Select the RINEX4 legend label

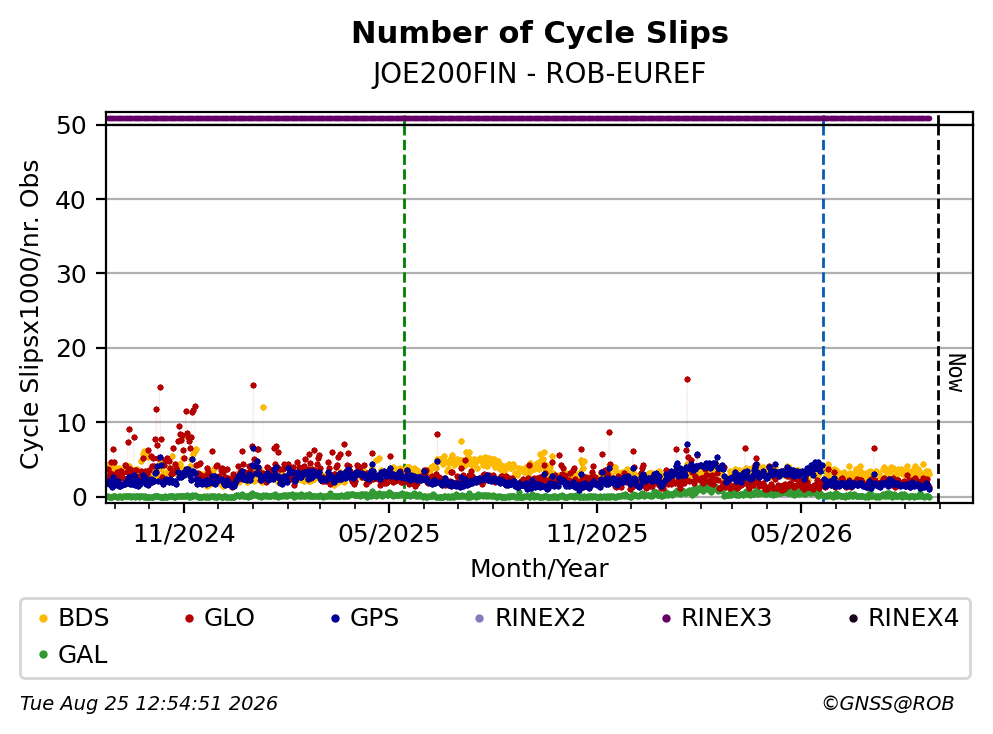913,618
